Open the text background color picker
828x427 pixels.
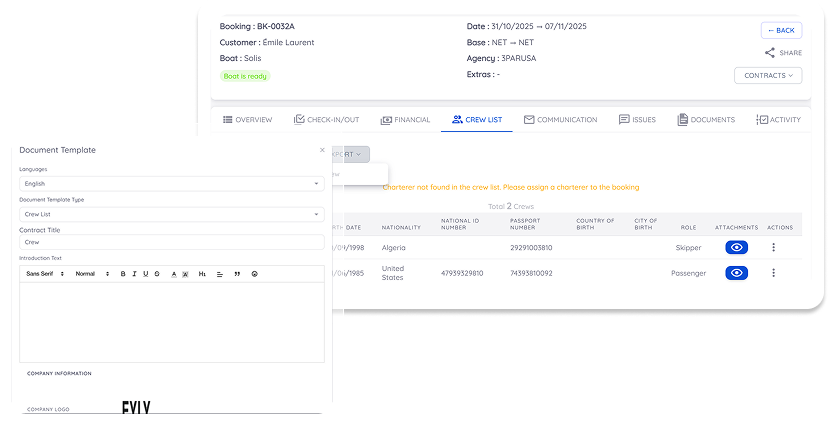(x=185, y=274)
